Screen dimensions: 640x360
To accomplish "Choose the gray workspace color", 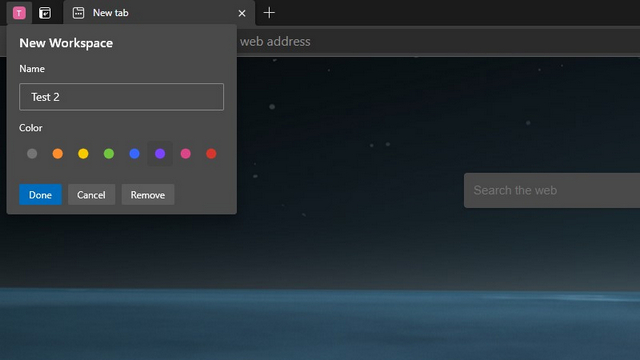I will pyautogui.click(x=32, y=153).
